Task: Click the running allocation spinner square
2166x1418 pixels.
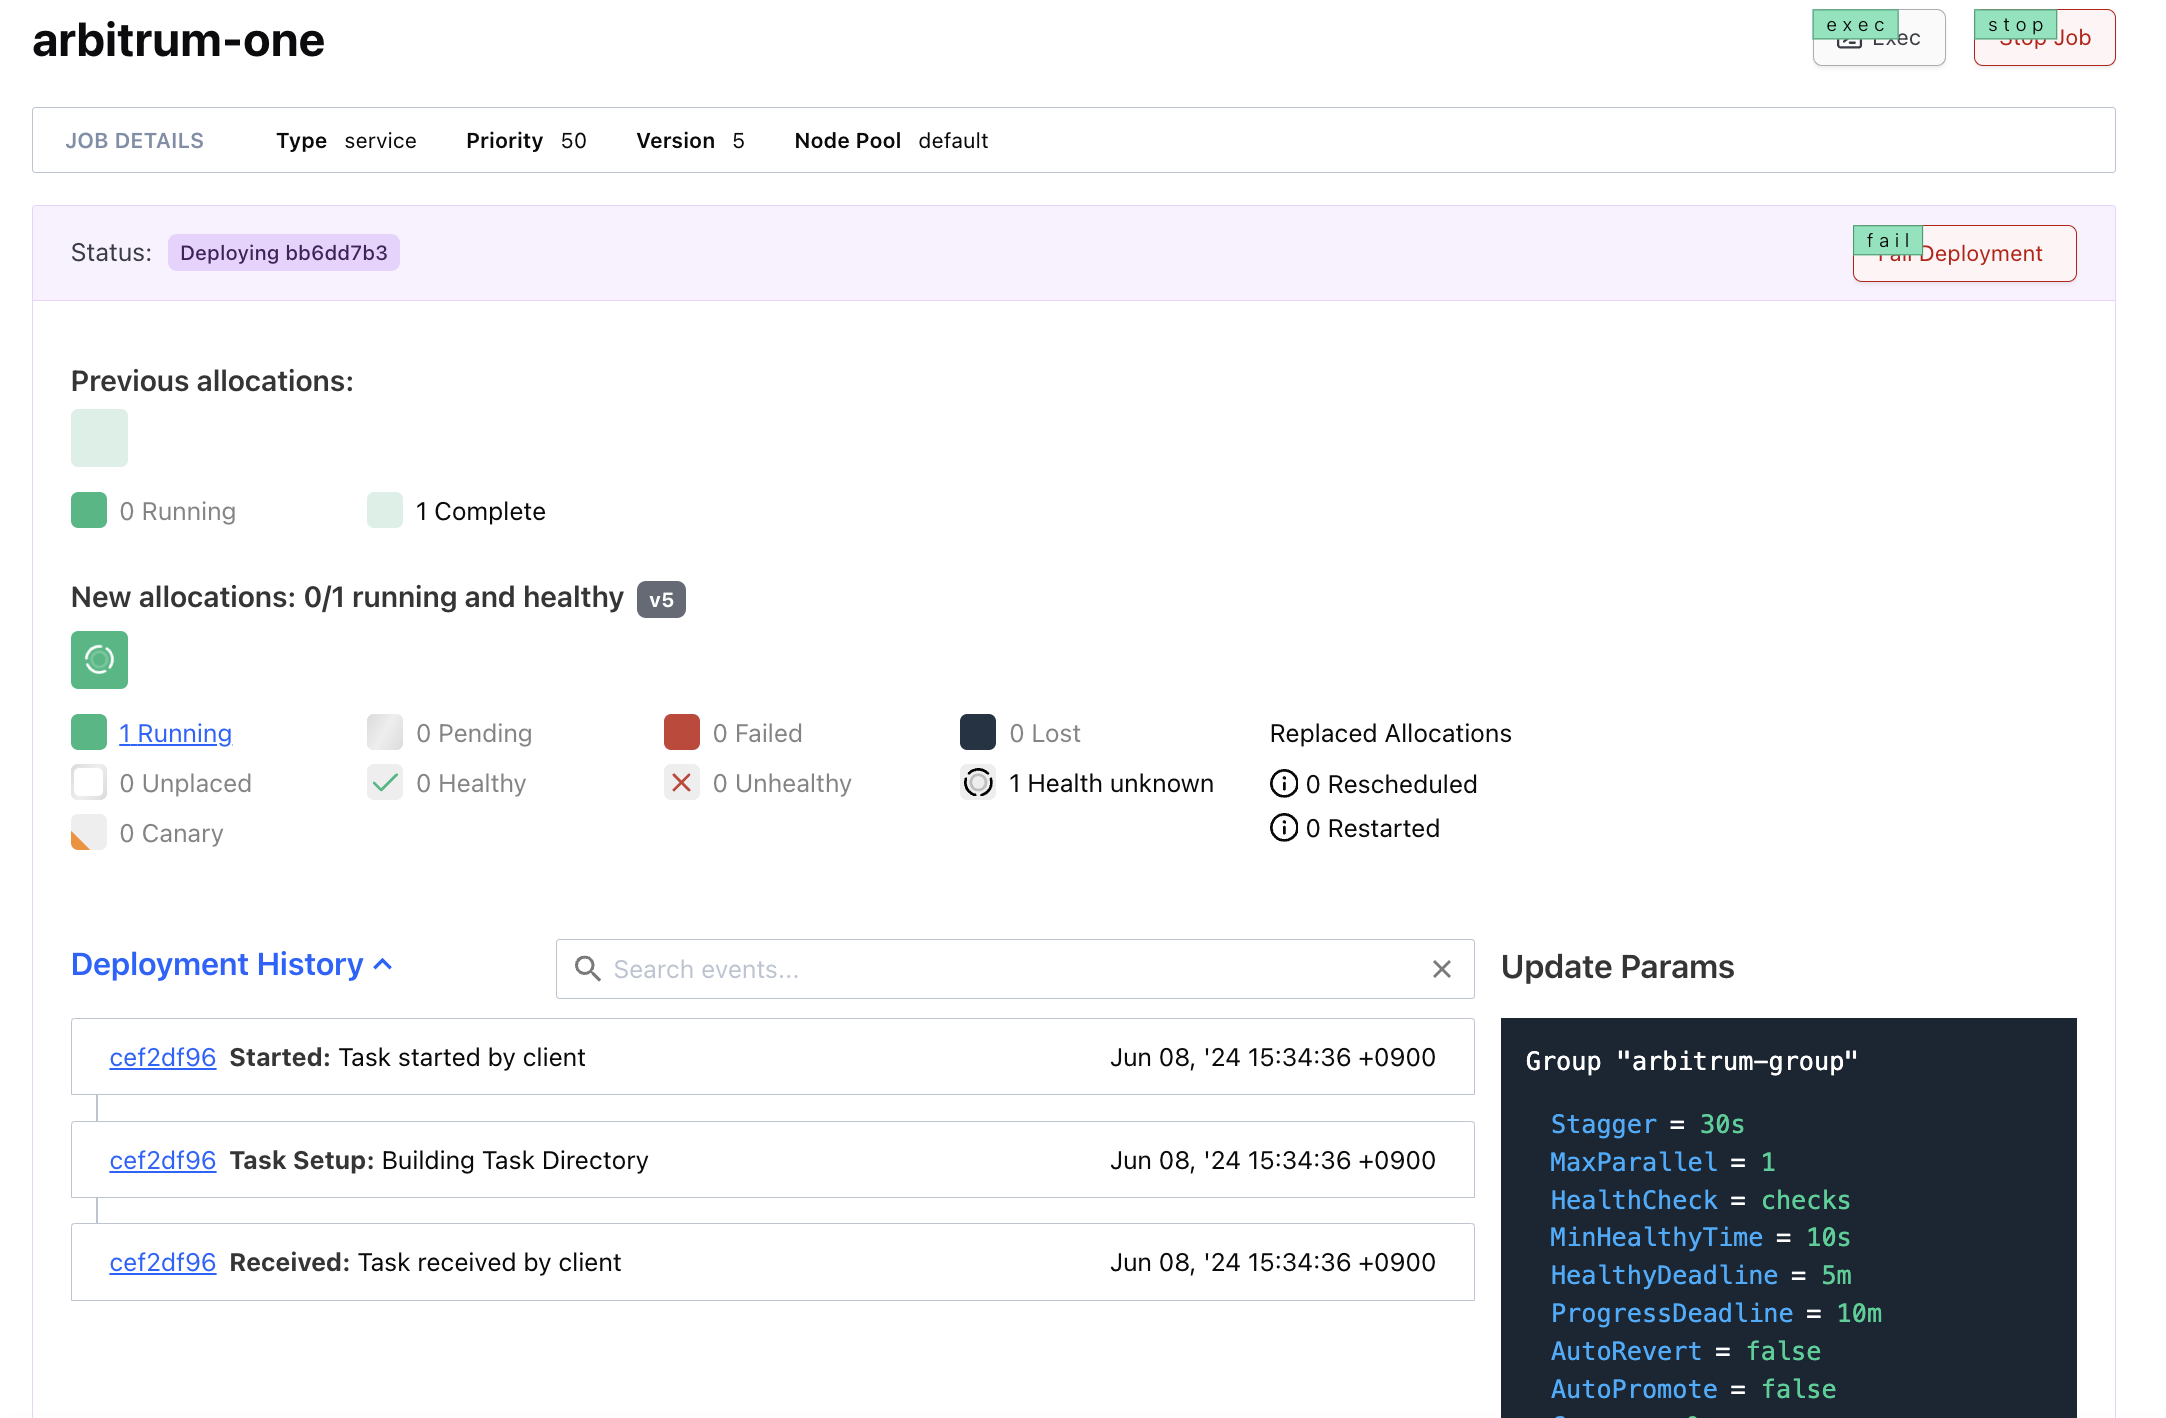Action: (x=99, y=660)
